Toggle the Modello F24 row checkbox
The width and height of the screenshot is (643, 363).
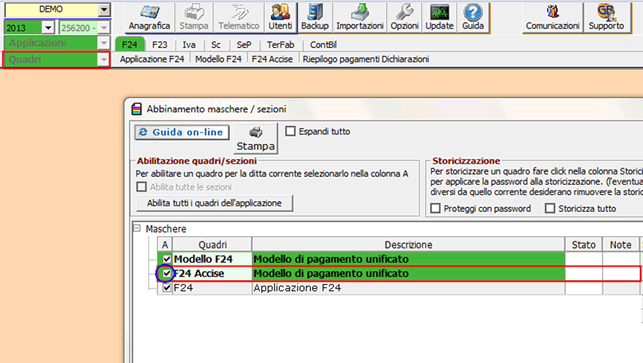(166, 259)
